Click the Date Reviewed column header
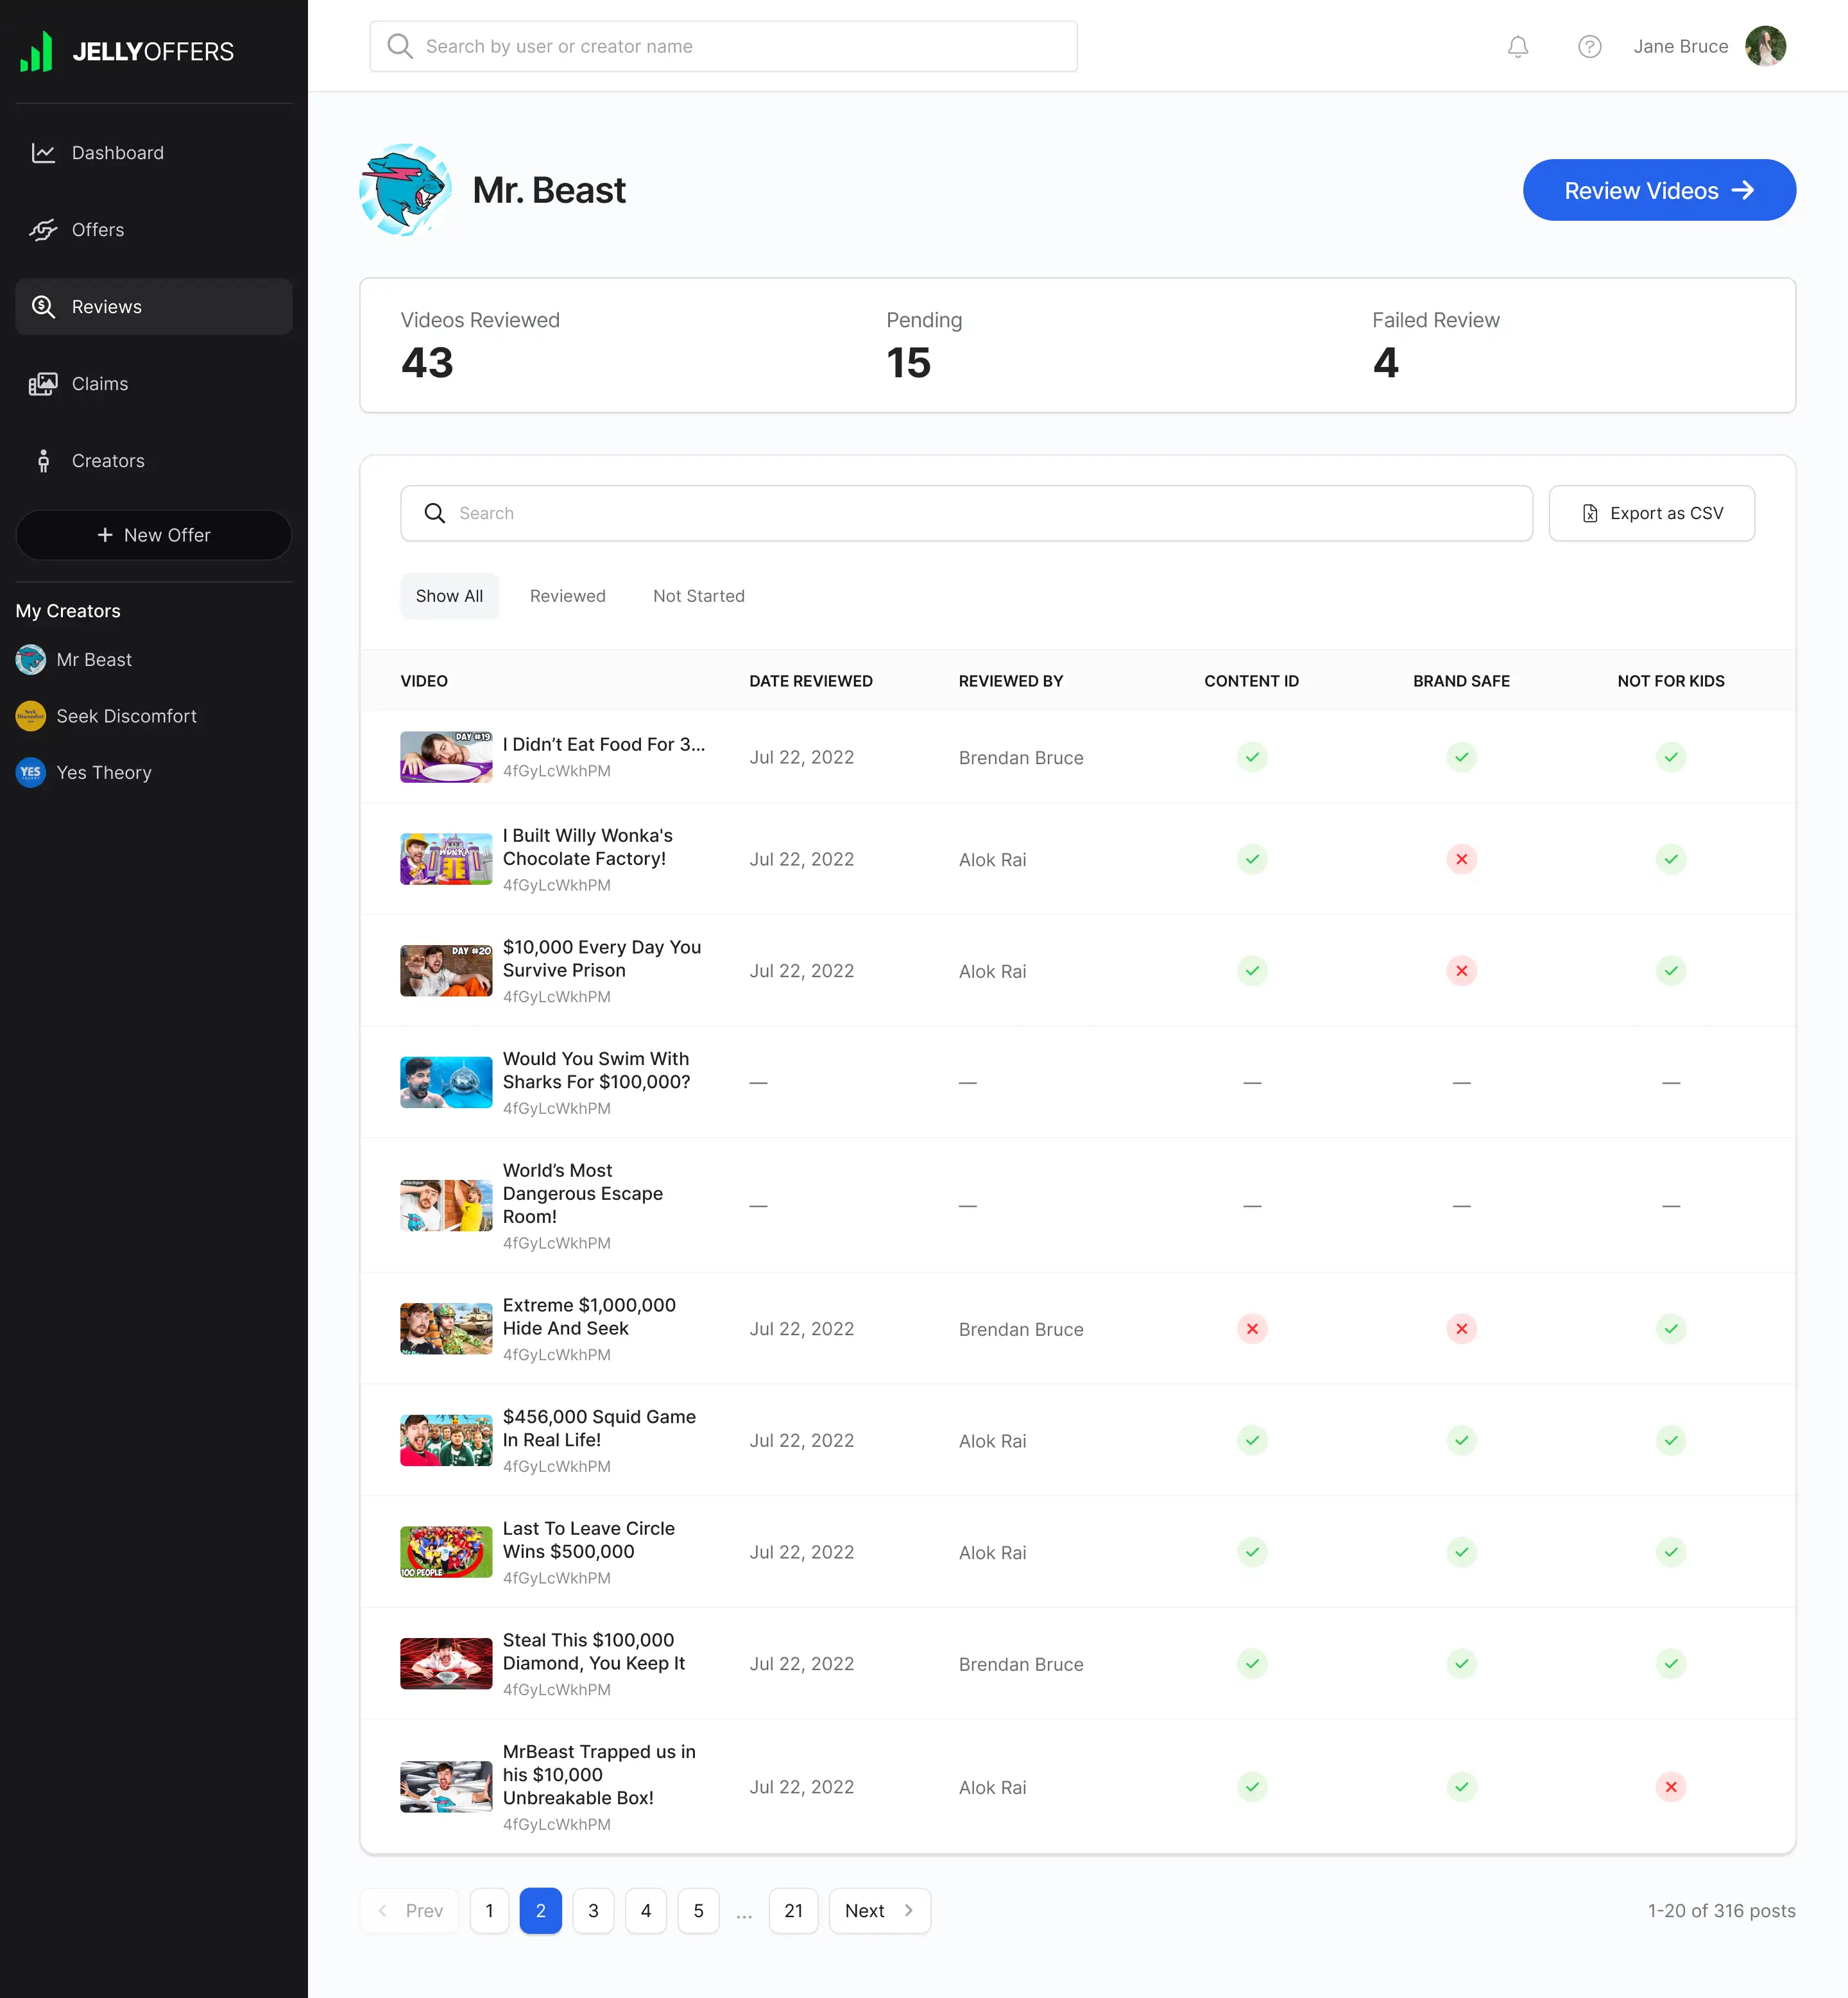 811,681
